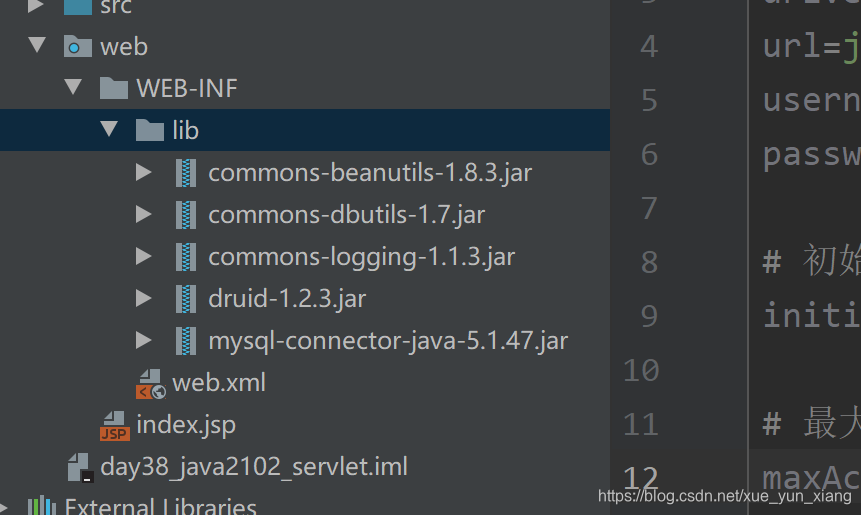Click editor gutter line number 11
Screen dimensions: 861x515
coord(641,424)
